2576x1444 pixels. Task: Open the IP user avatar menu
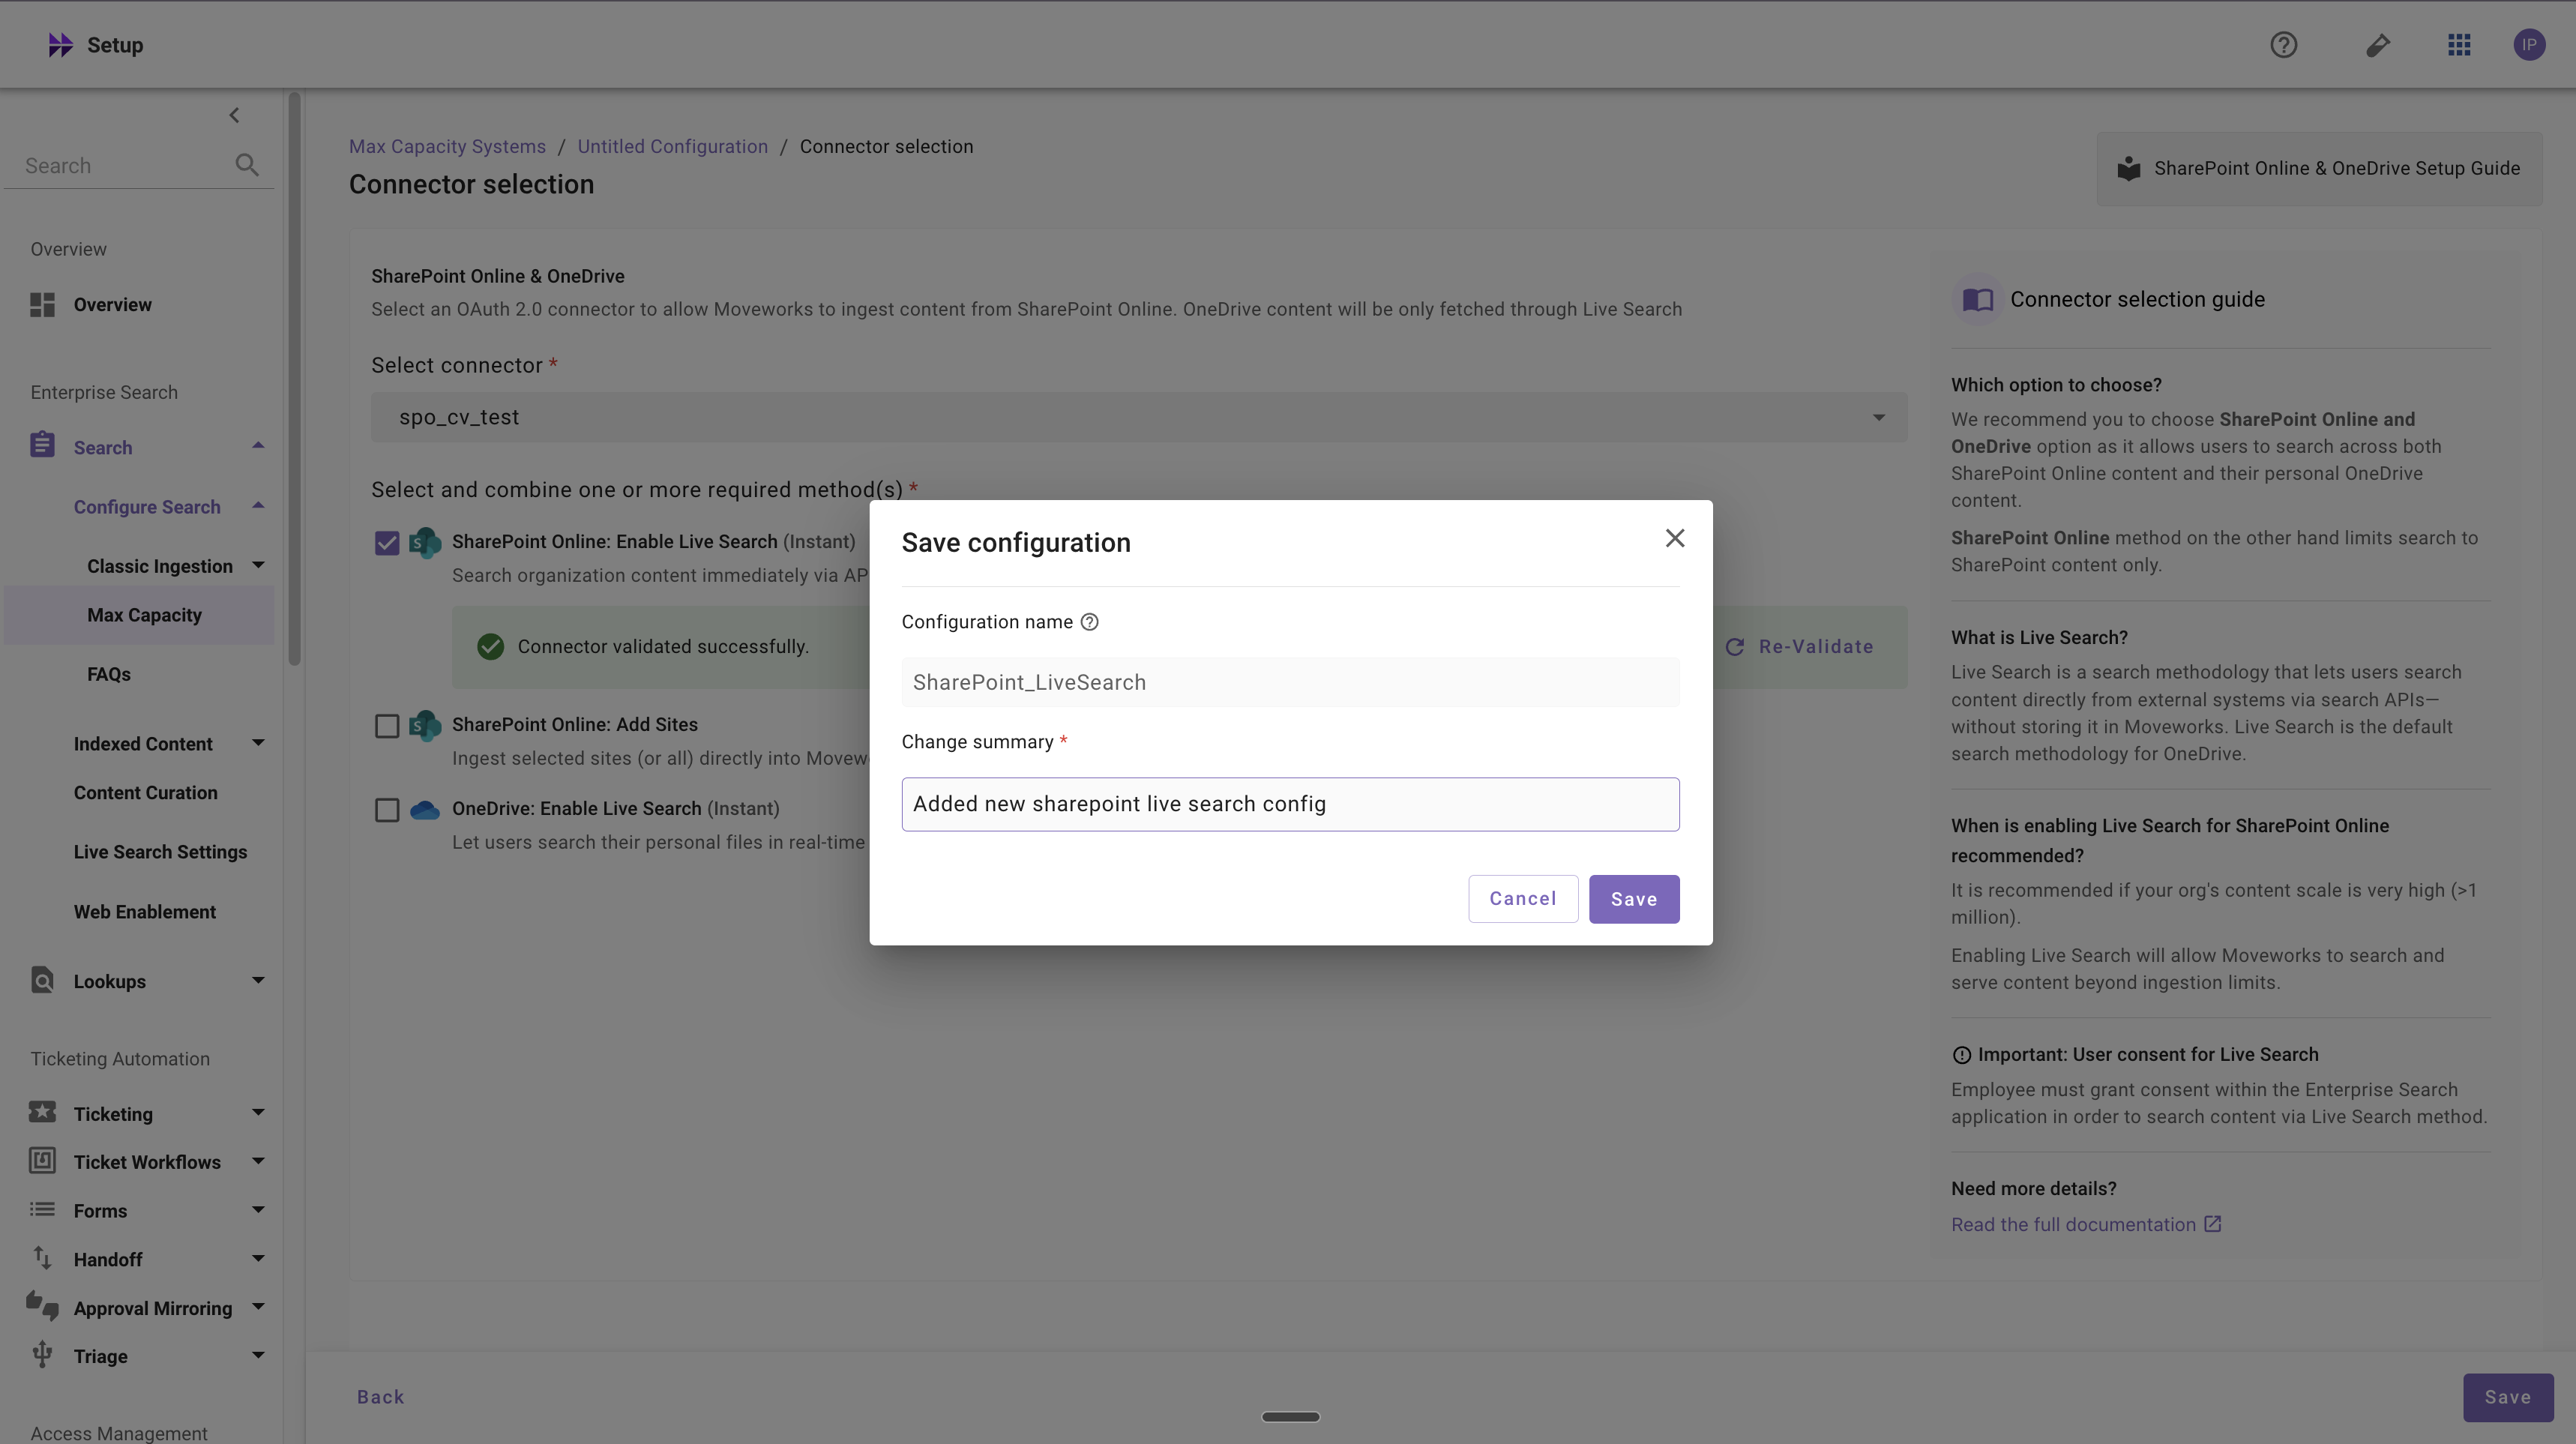click(x=2529, y=45)
